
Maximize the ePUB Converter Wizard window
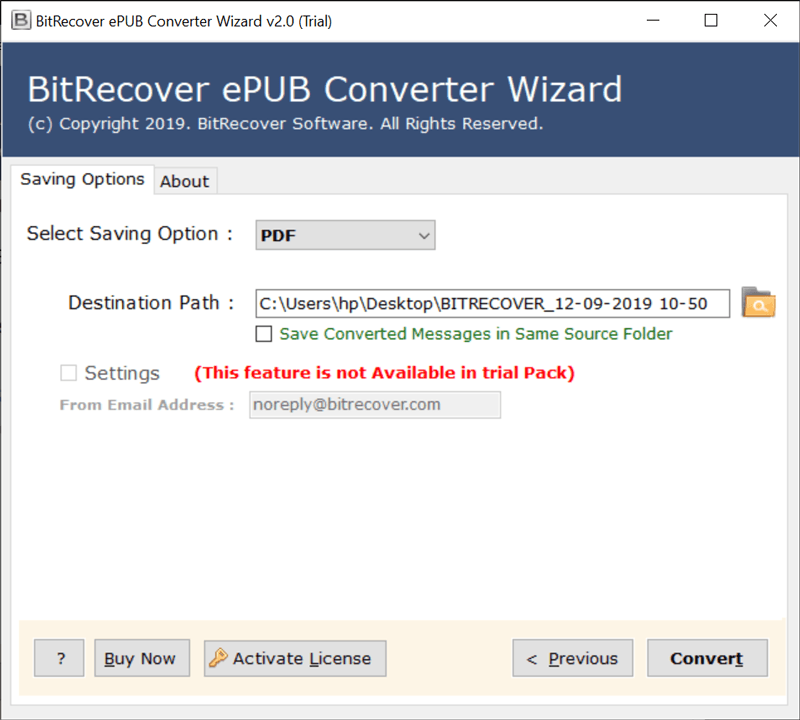[x=711, y=20]
